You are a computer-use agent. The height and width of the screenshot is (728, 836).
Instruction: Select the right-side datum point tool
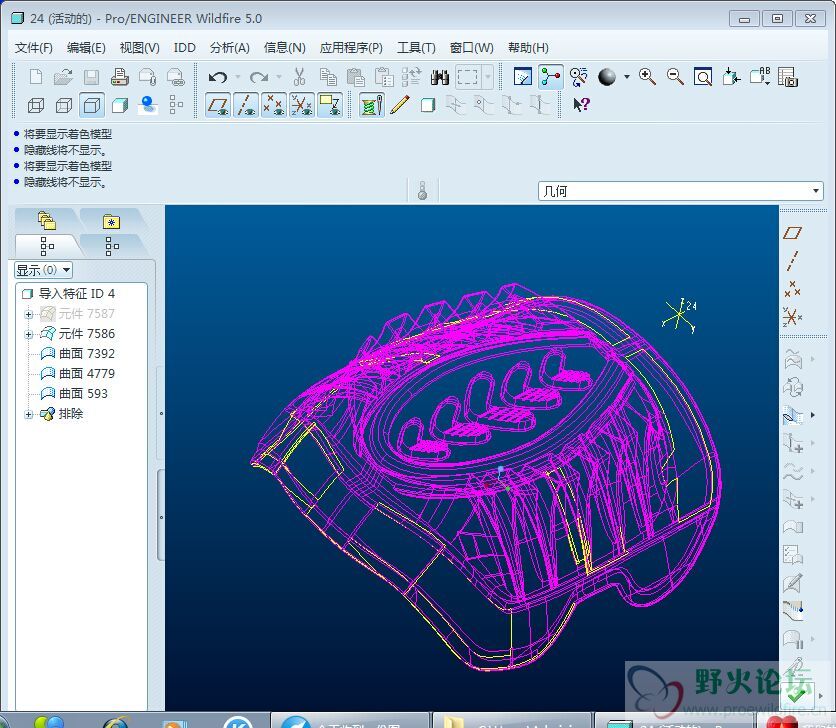[x=792, y=289]
